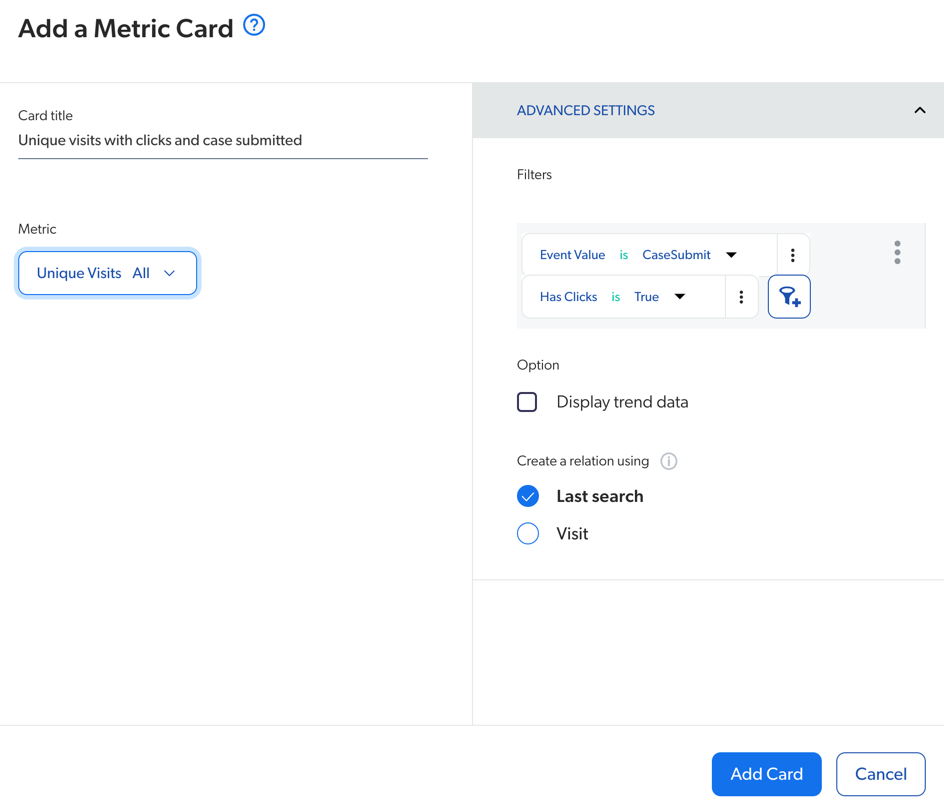The image size is (944, 805).
Task: Open the Unique Visits metric dropdown
Action: (x=107, y=272)
